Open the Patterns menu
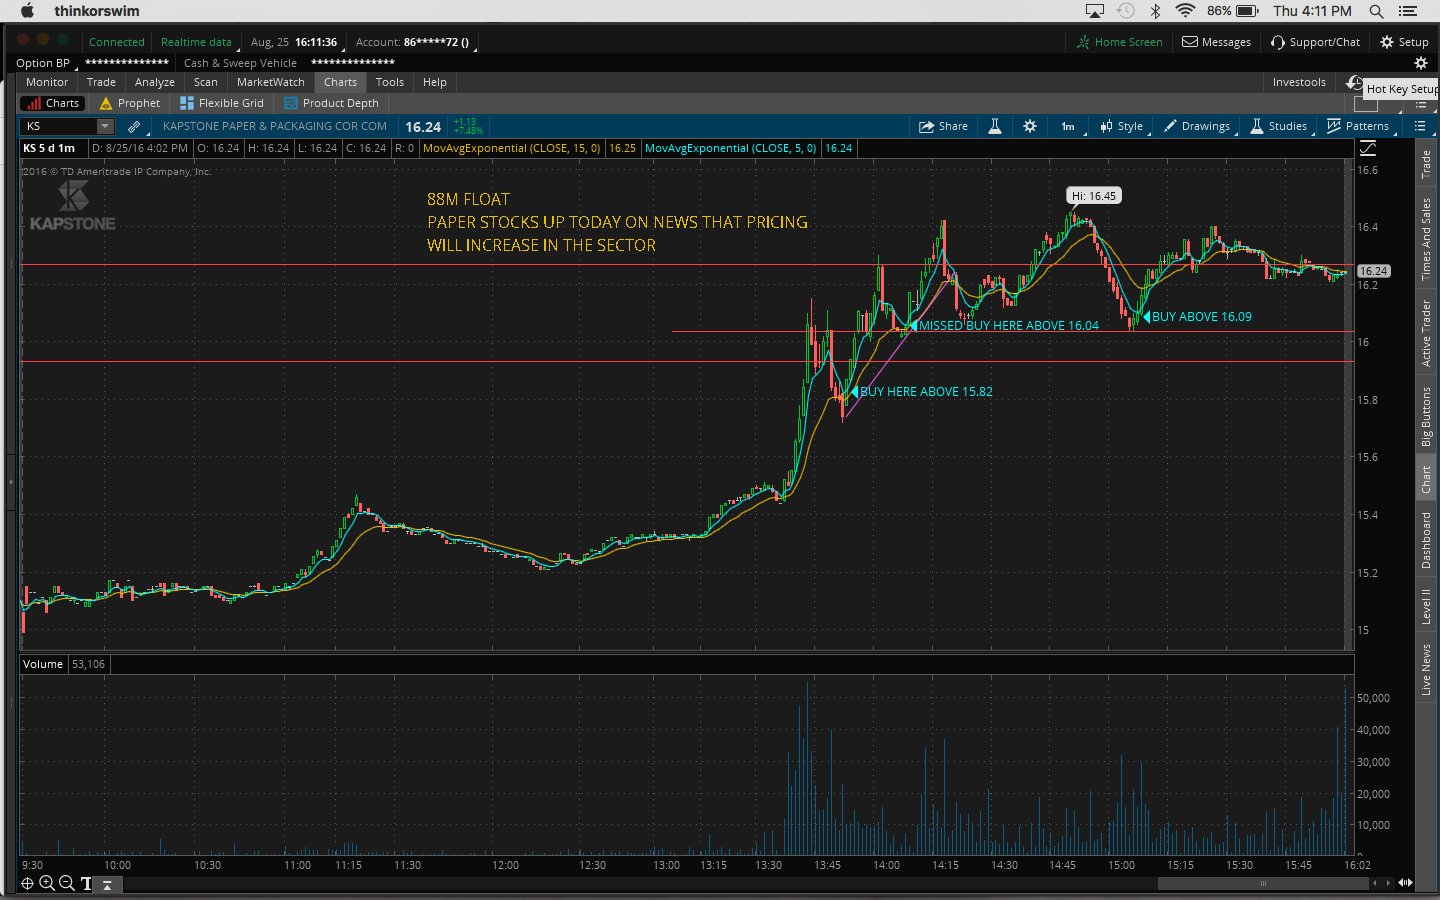The image size is (1440, 900). [1358, 126]
